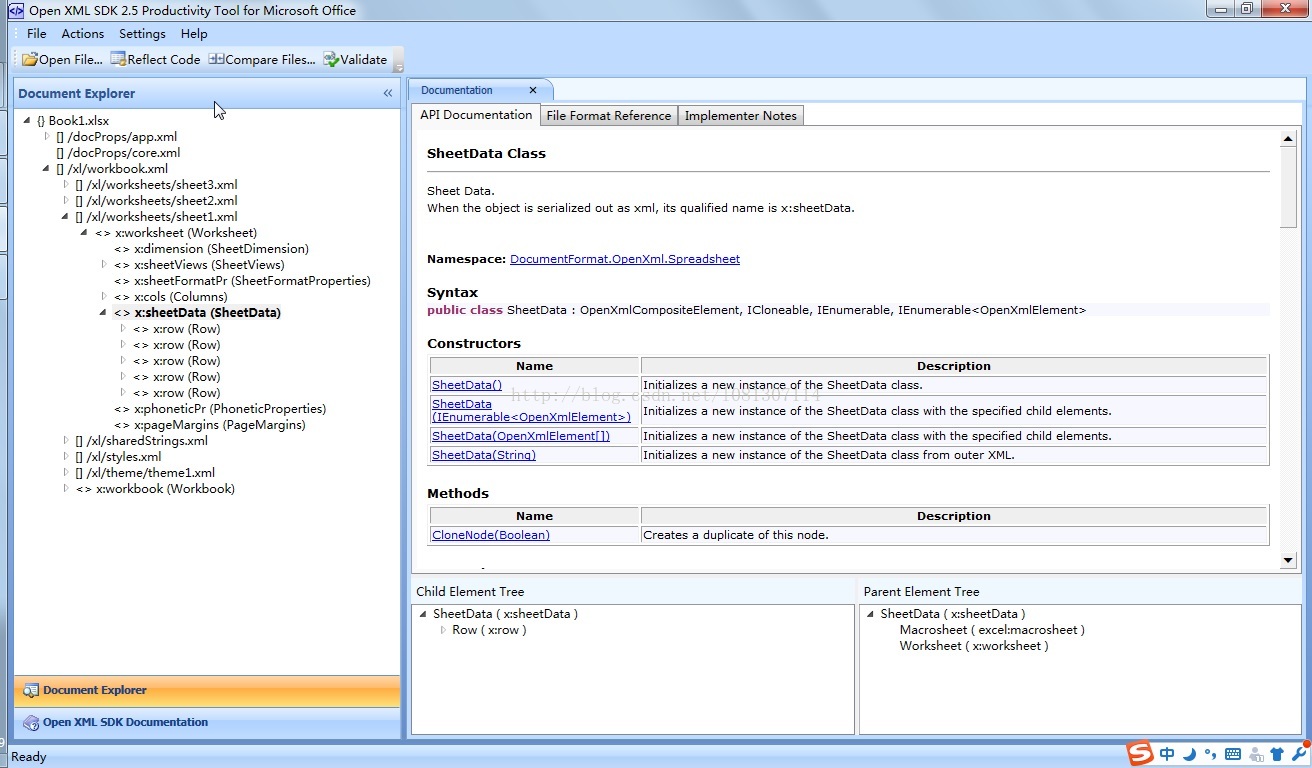Expand the x:cols (Columns) node
This screenshot has width=1312, height=768.
coord(104,296)
